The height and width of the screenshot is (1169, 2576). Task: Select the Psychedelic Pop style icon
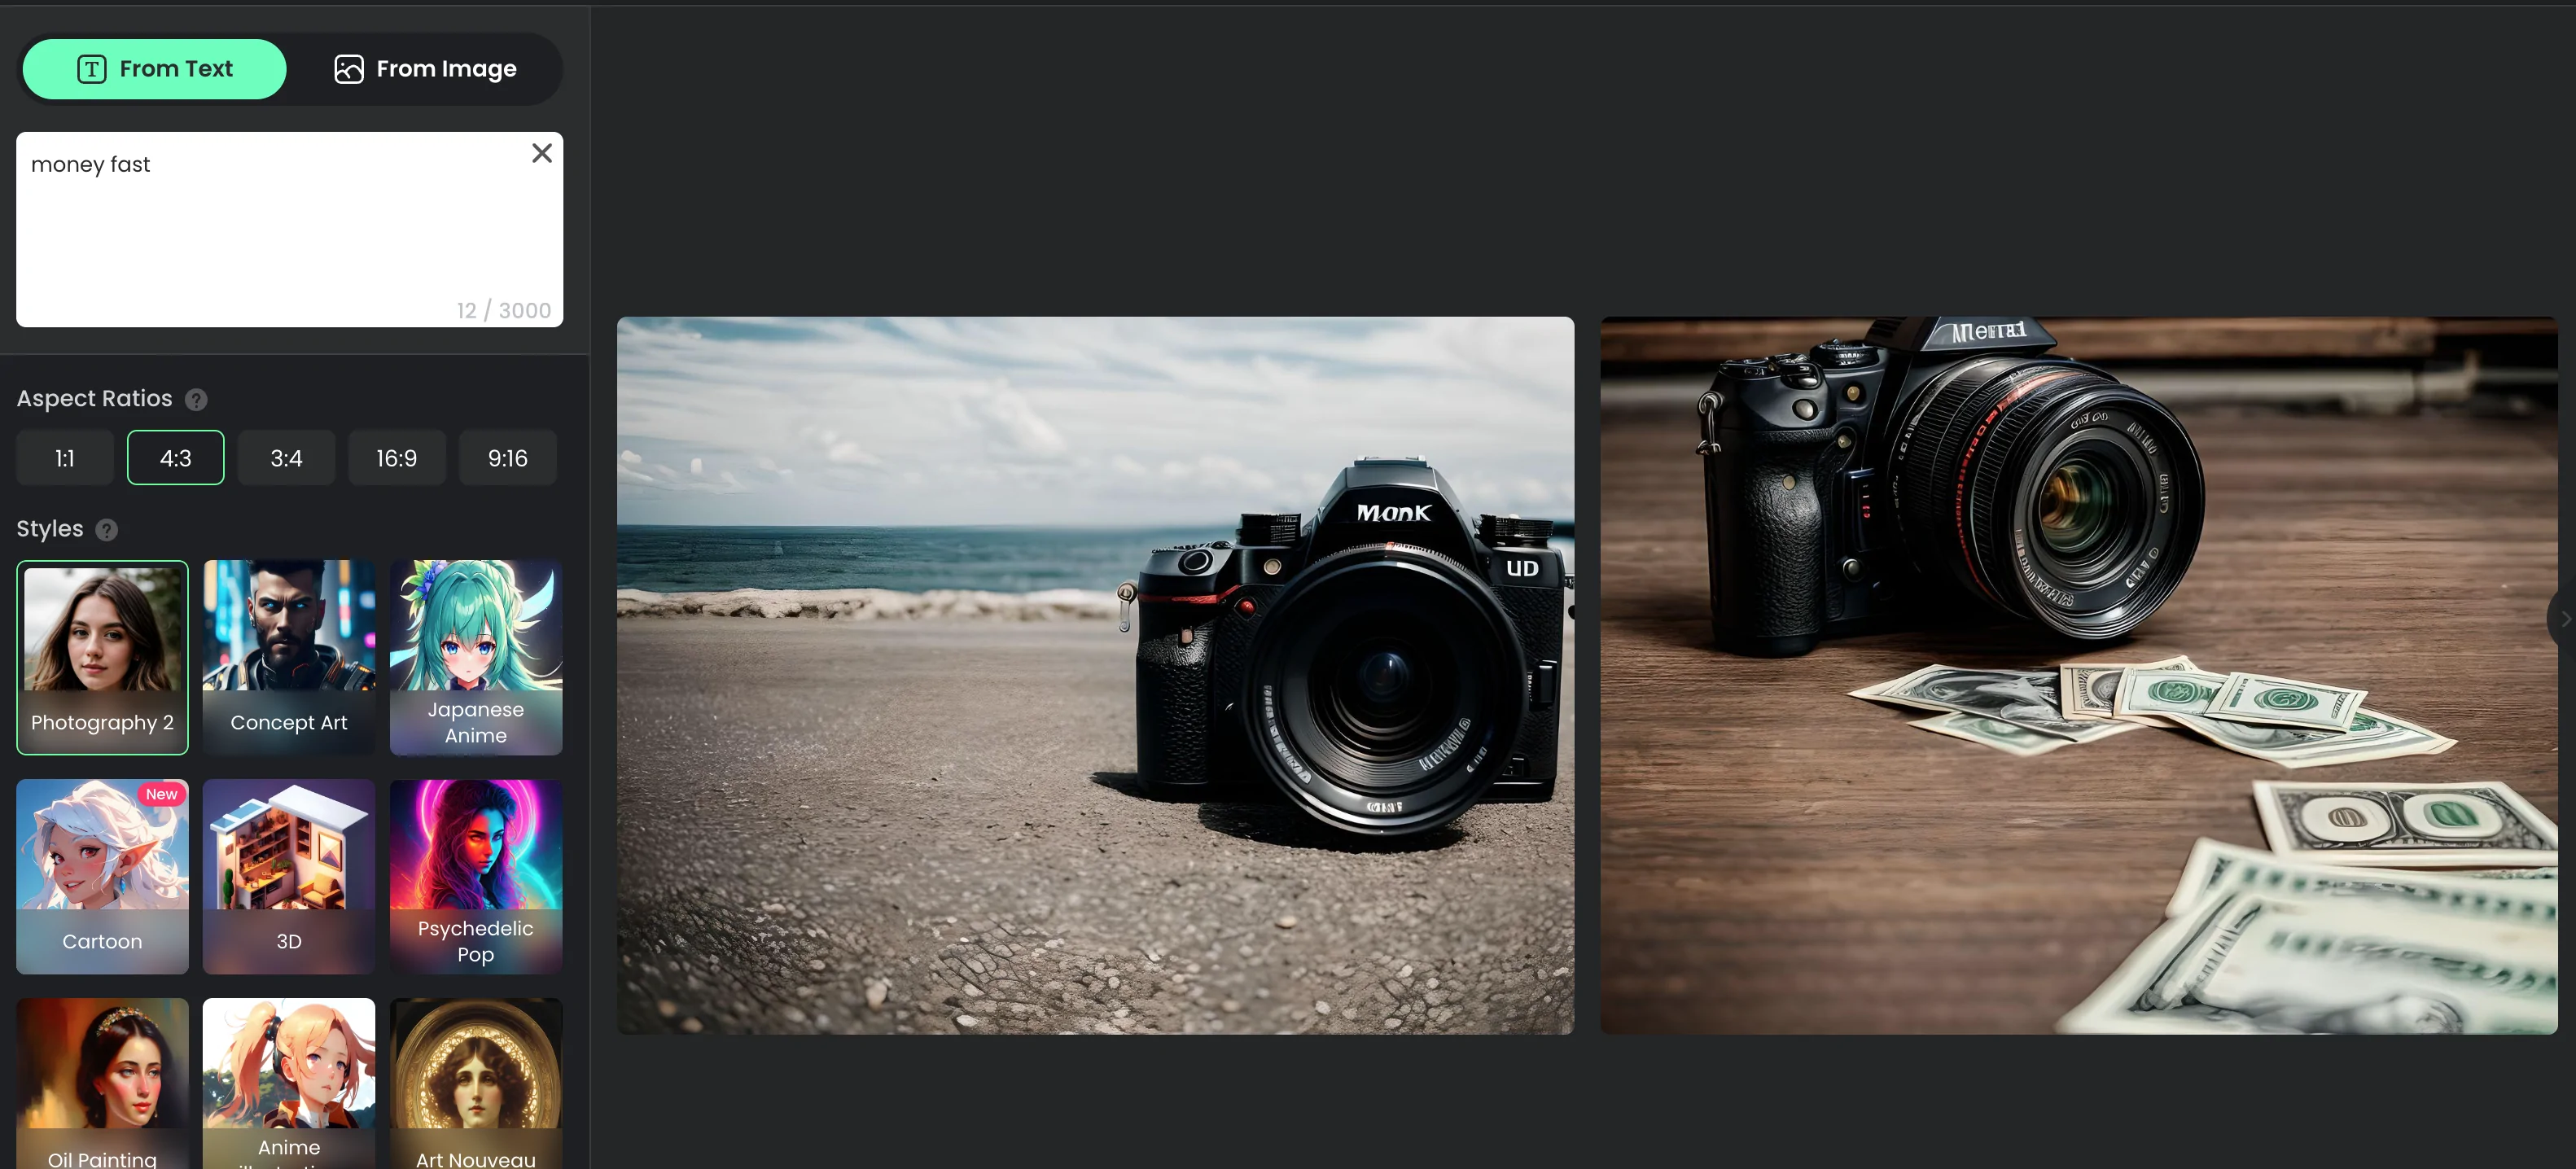tap(475, 875)
